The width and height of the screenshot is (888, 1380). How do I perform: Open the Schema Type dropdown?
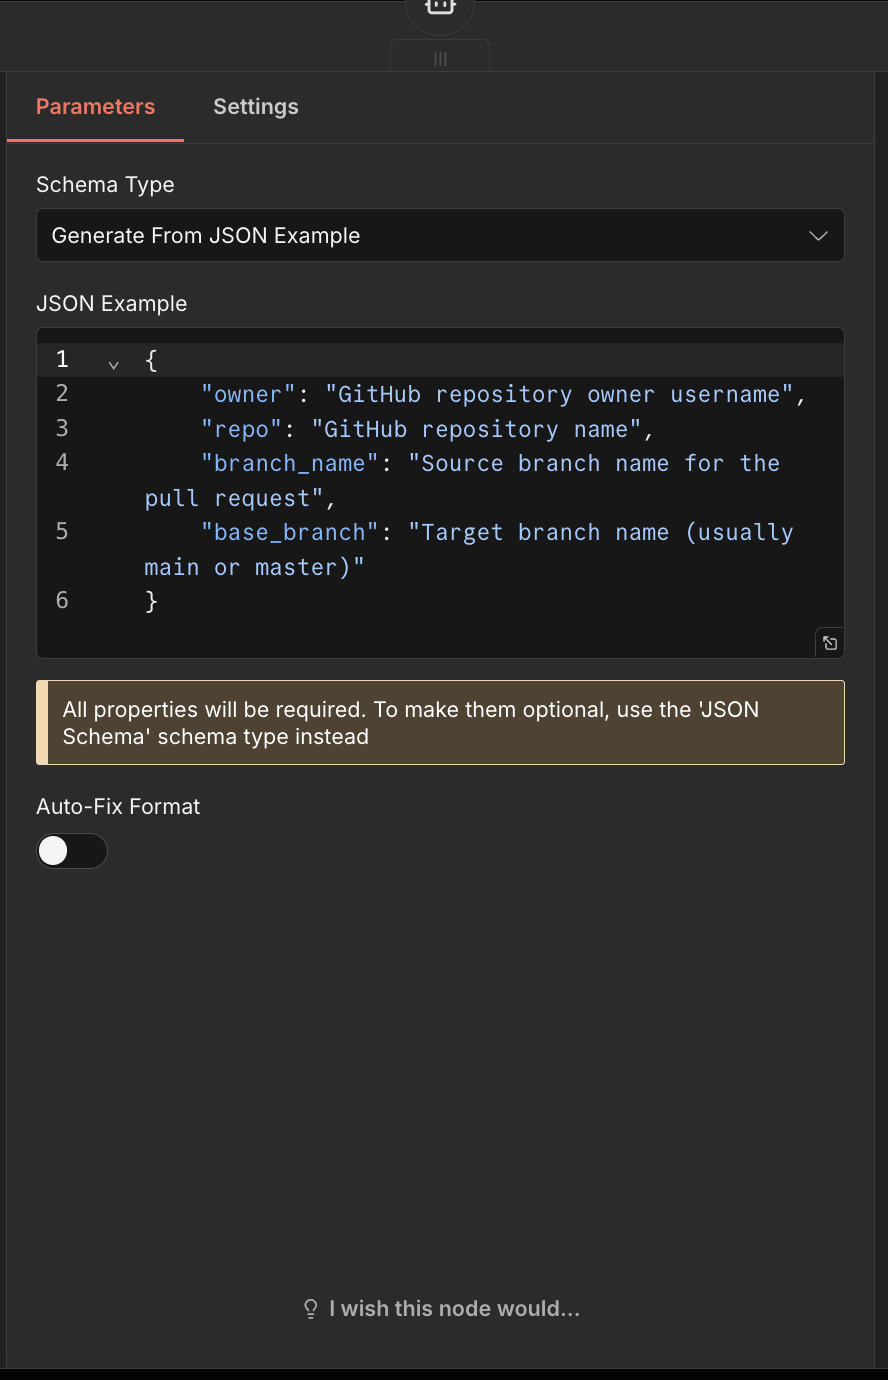click(440, 235)
